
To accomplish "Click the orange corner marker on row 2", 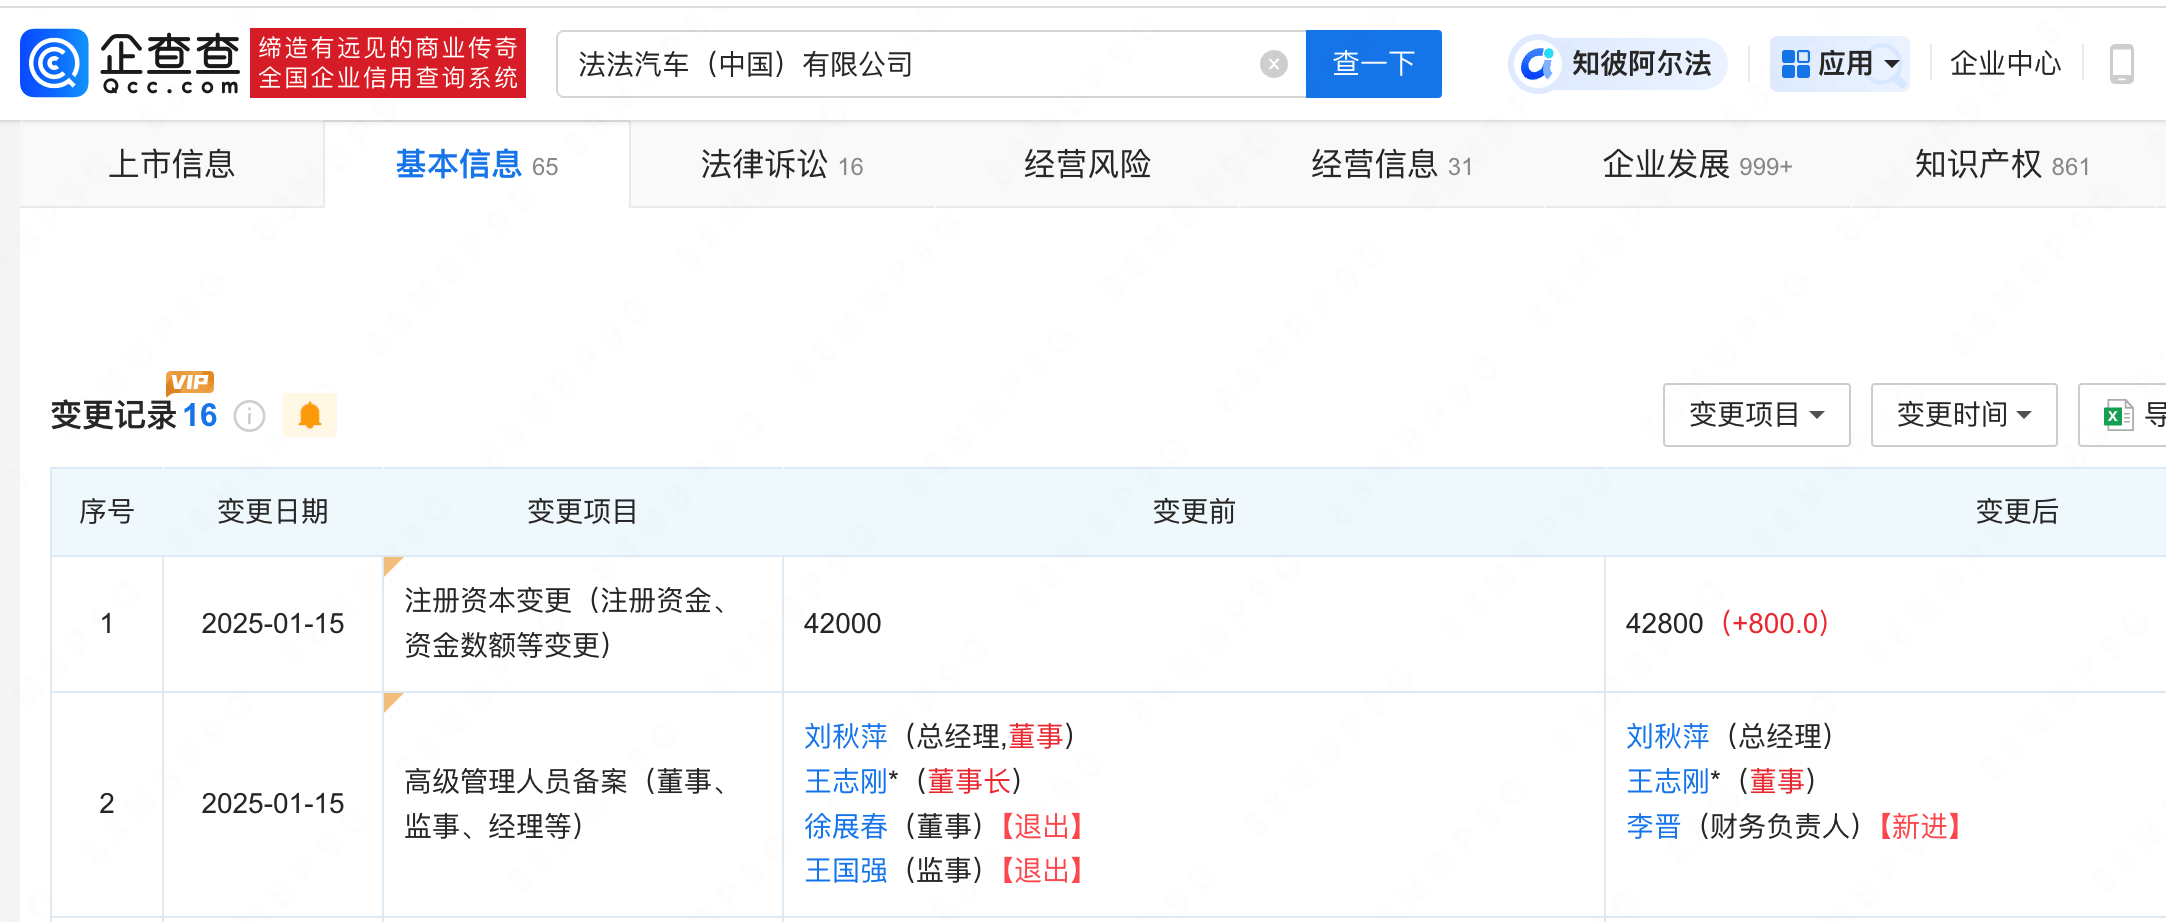I will click(391, 701).
